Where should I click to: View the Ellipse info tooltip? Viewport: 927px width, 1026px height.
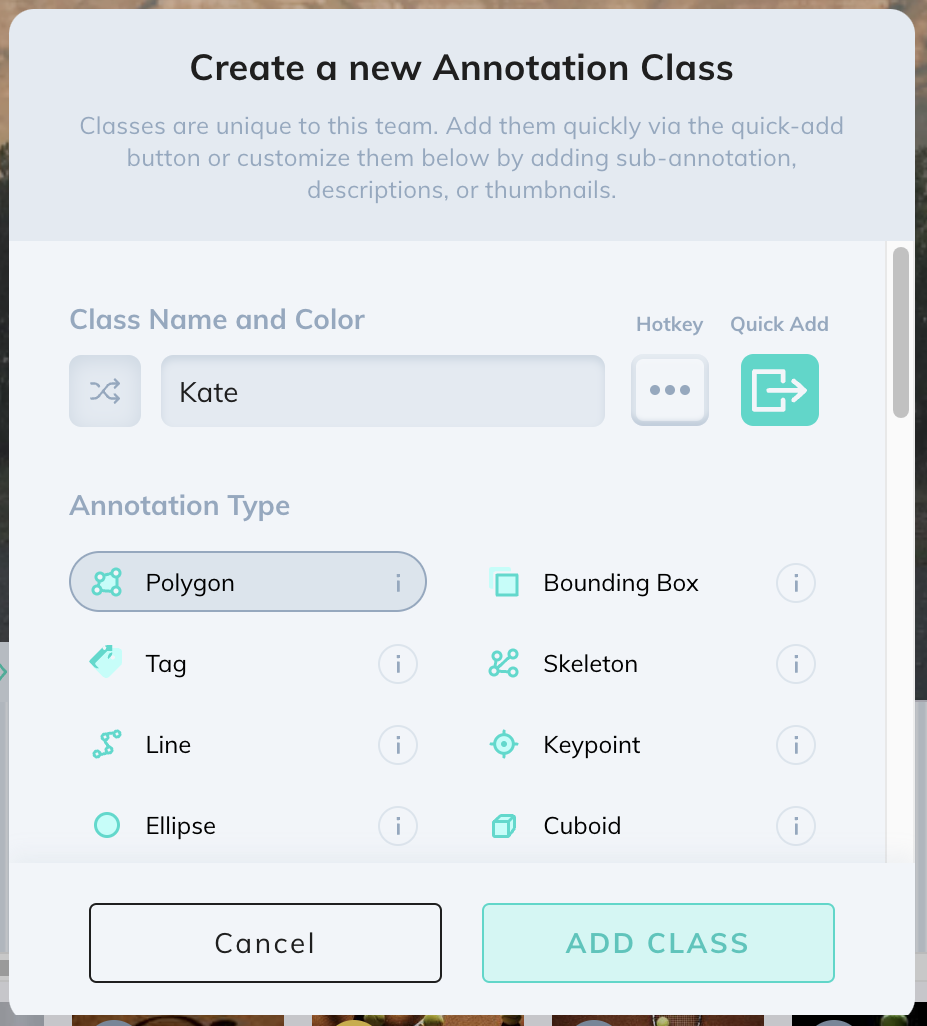click(397, 825)
